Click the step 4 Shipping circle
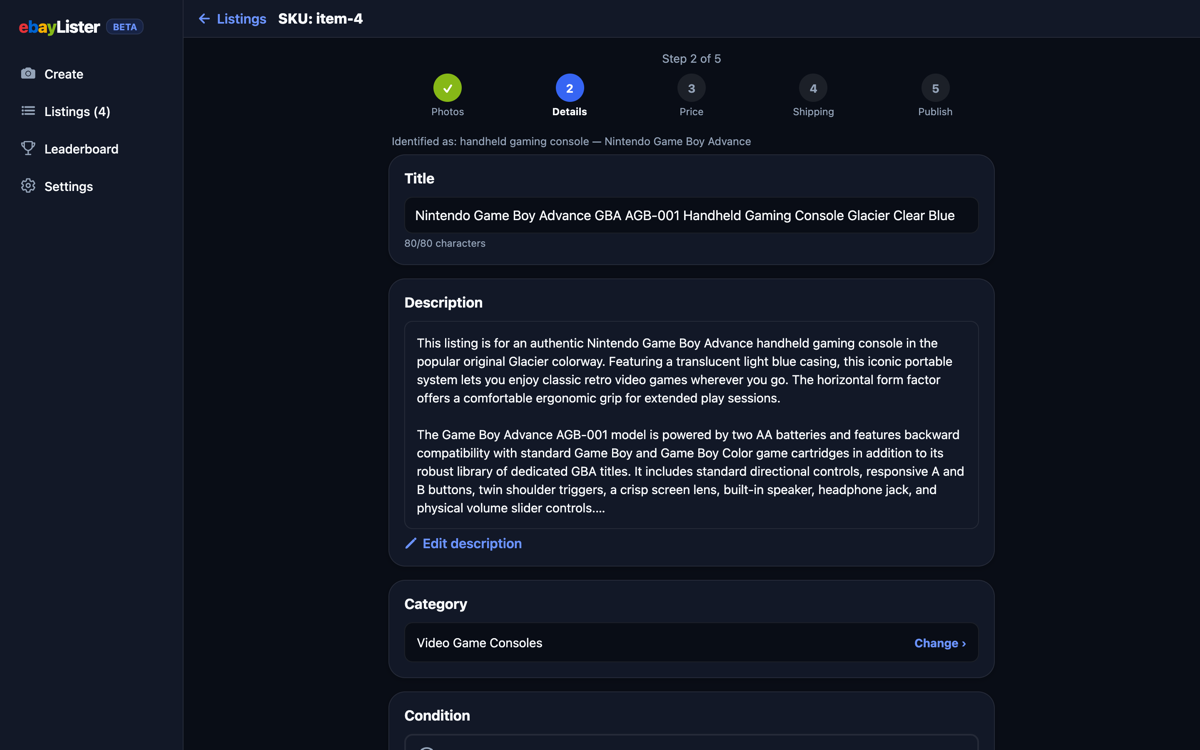 click(813, 88)
